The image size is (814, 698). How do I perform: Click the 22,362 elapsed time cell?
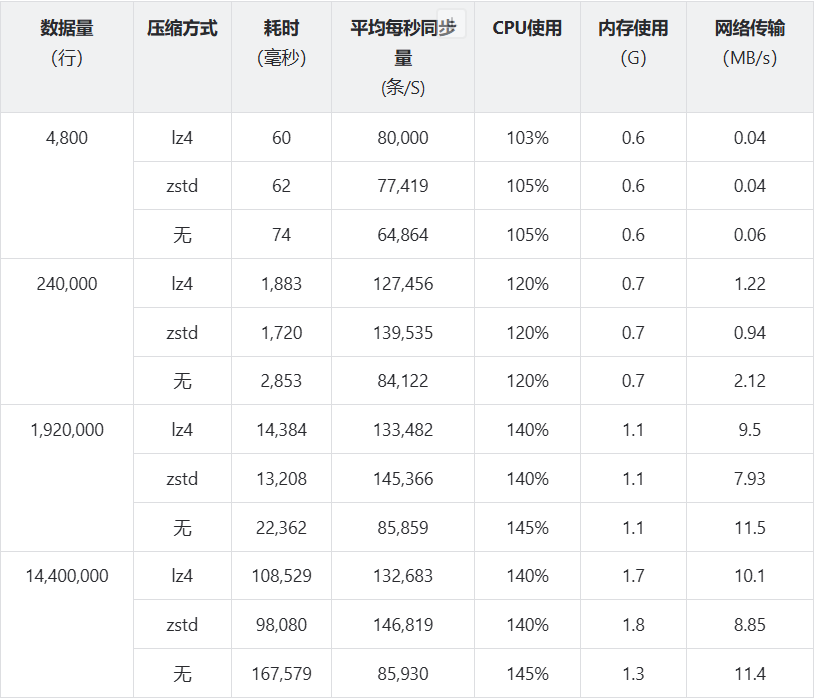281,528
